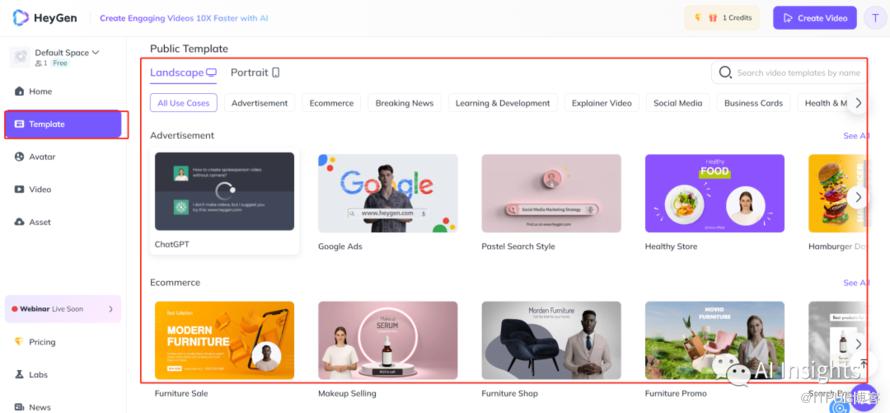Image resolution: width=890 pixels, height=413 pixels.
Task: Click the Pricing tag icon
Action: (19, 342)
